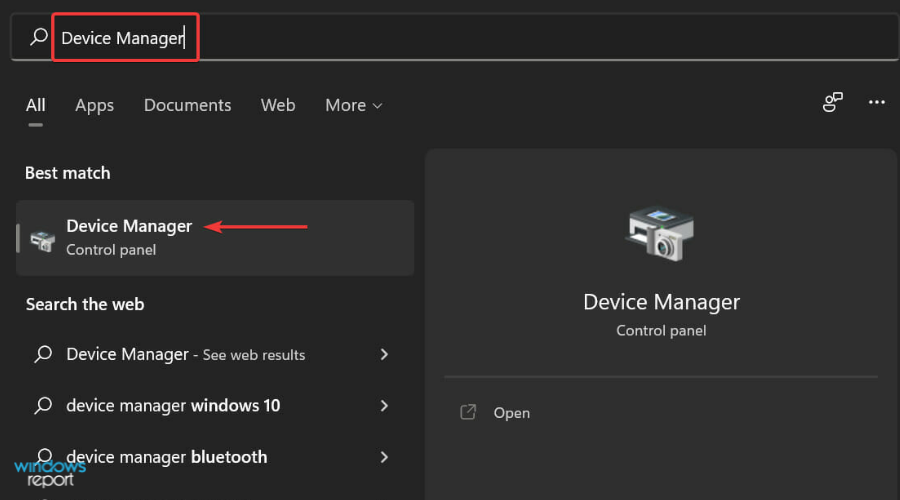The width and height of the screenshot is (900, 500).
Task: Expand device manager windows 10 chevron
Action: 384,405
